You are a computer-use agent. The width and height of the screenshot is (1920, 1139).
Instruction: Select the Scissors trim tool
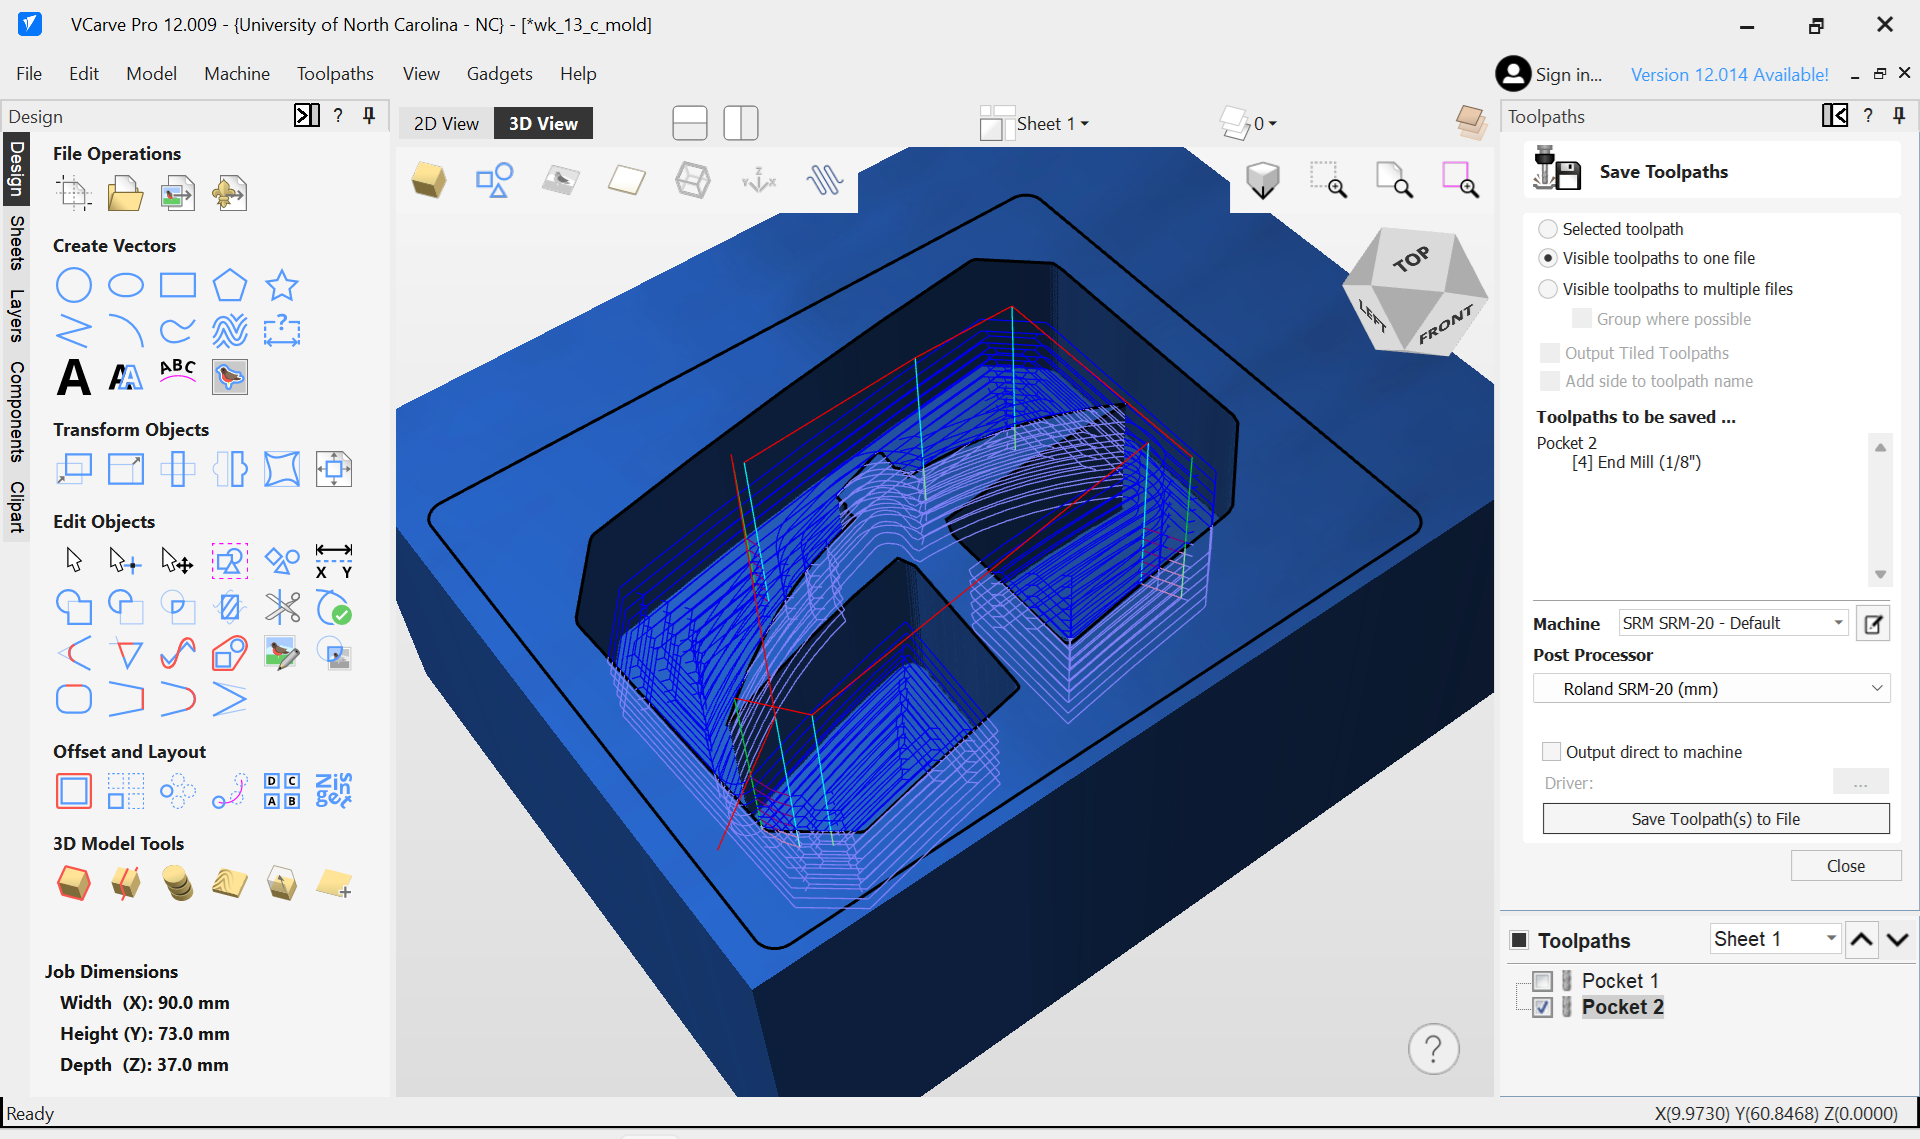click(x=282, y=607)
